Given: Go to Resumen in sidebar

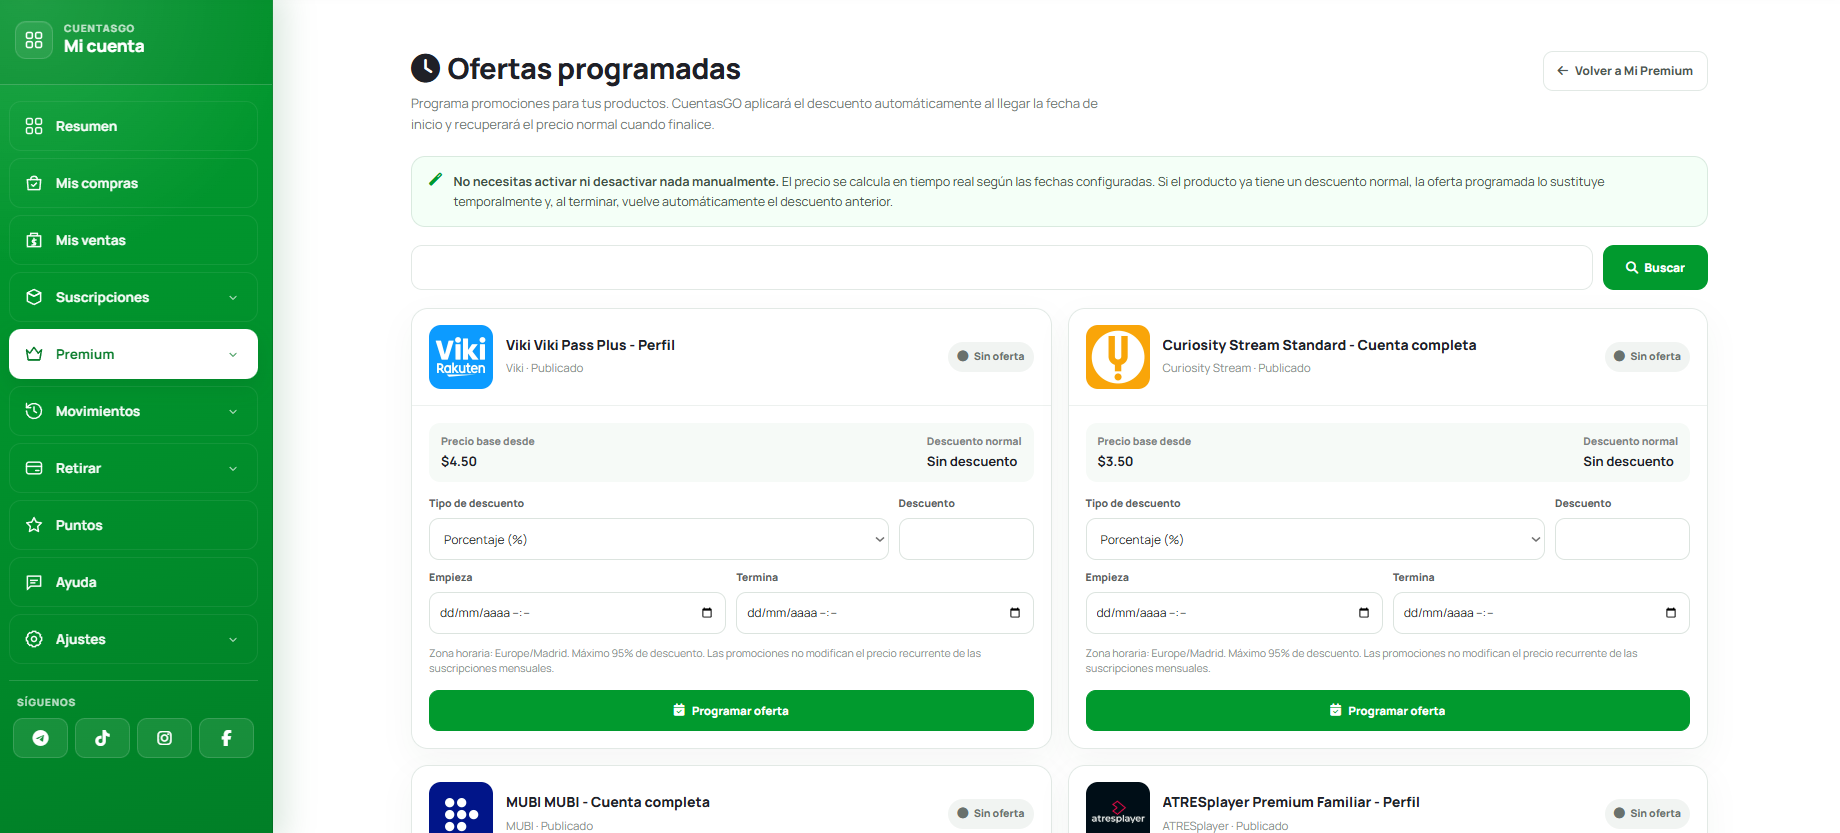Looking at the screenshot, I should click(133, 126).
